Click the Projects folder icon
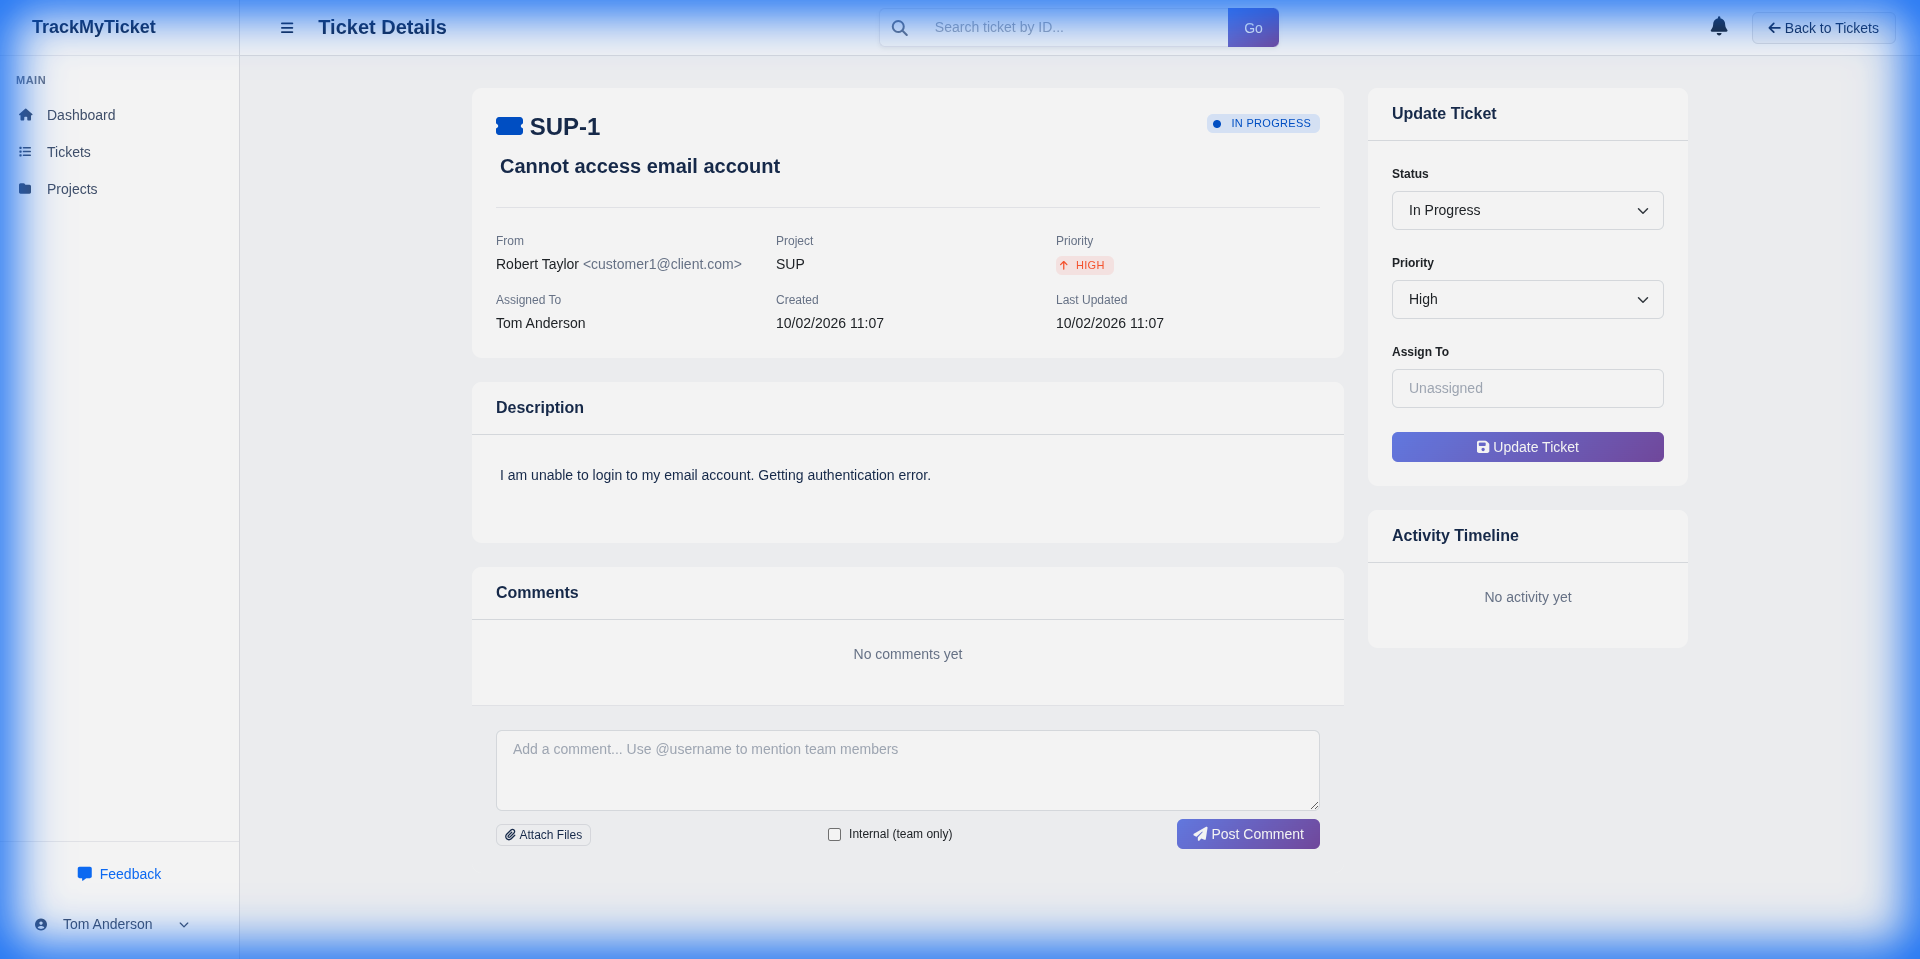1920x959 pixels. tap(25, 189)
